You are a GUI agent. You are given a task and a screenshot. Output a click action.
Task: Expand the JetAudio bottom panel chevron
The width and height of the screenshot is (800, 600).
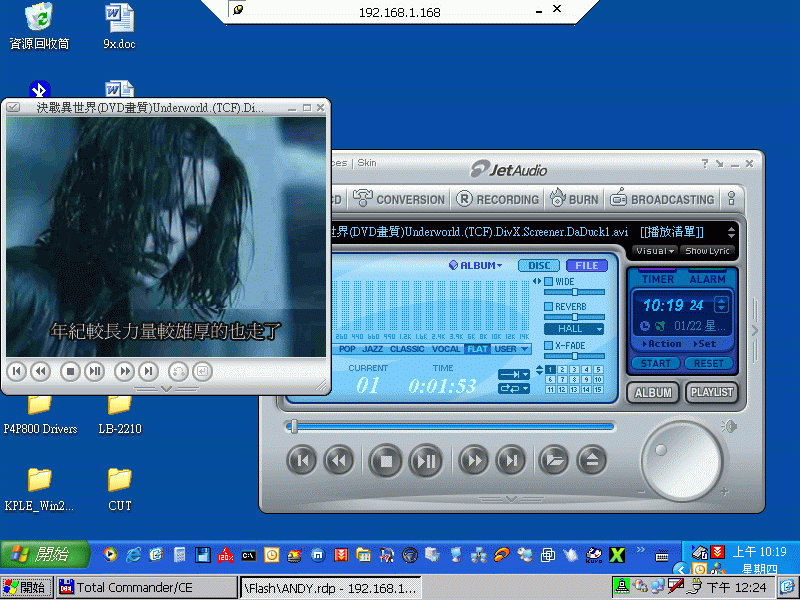[512, 499]
